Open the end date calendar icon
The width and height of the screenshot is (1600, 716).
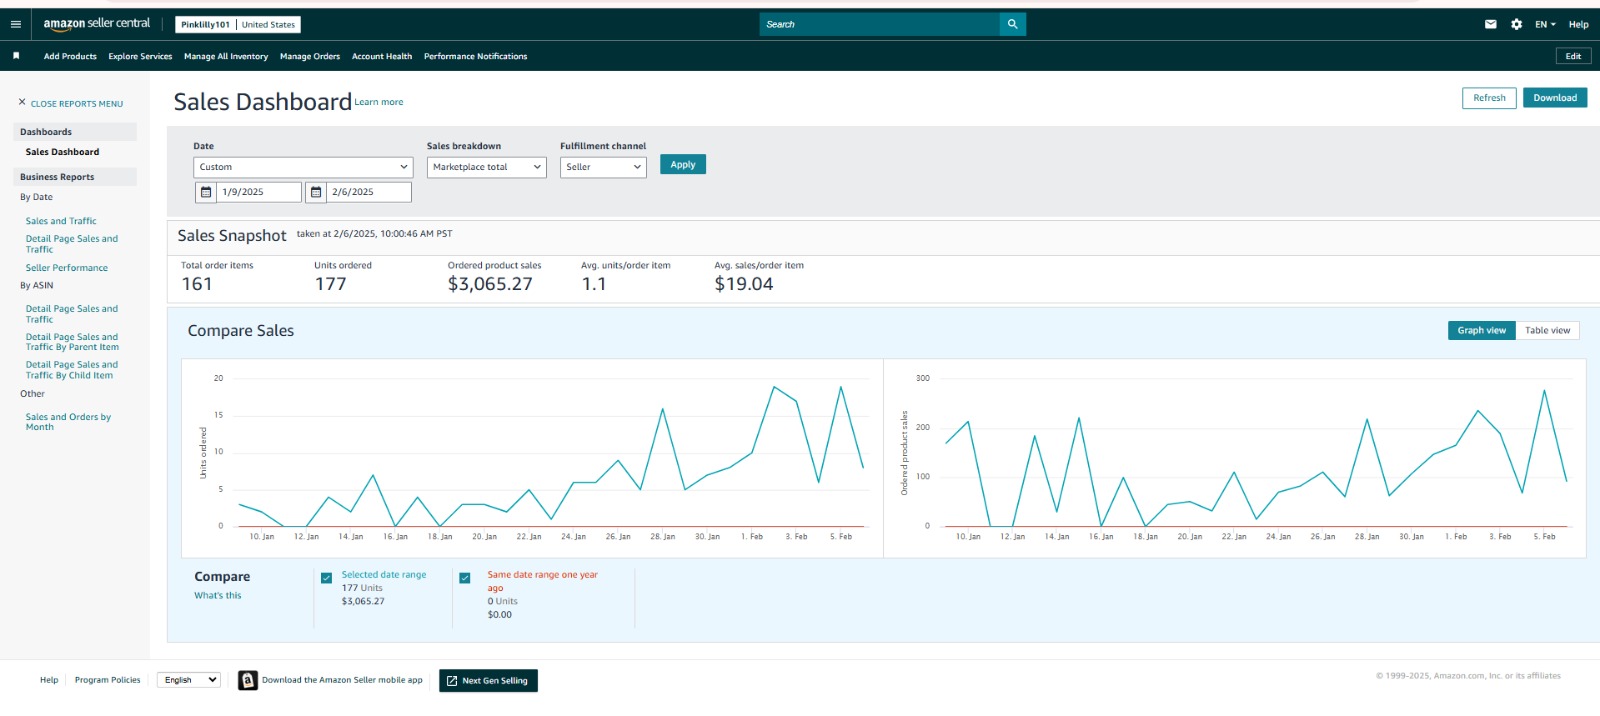[x=316, y=192]
